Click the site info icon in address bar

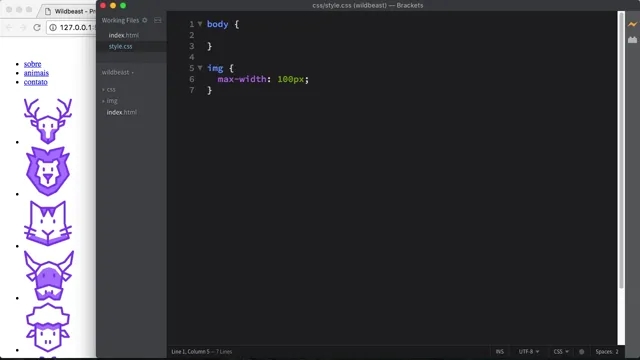53,27
